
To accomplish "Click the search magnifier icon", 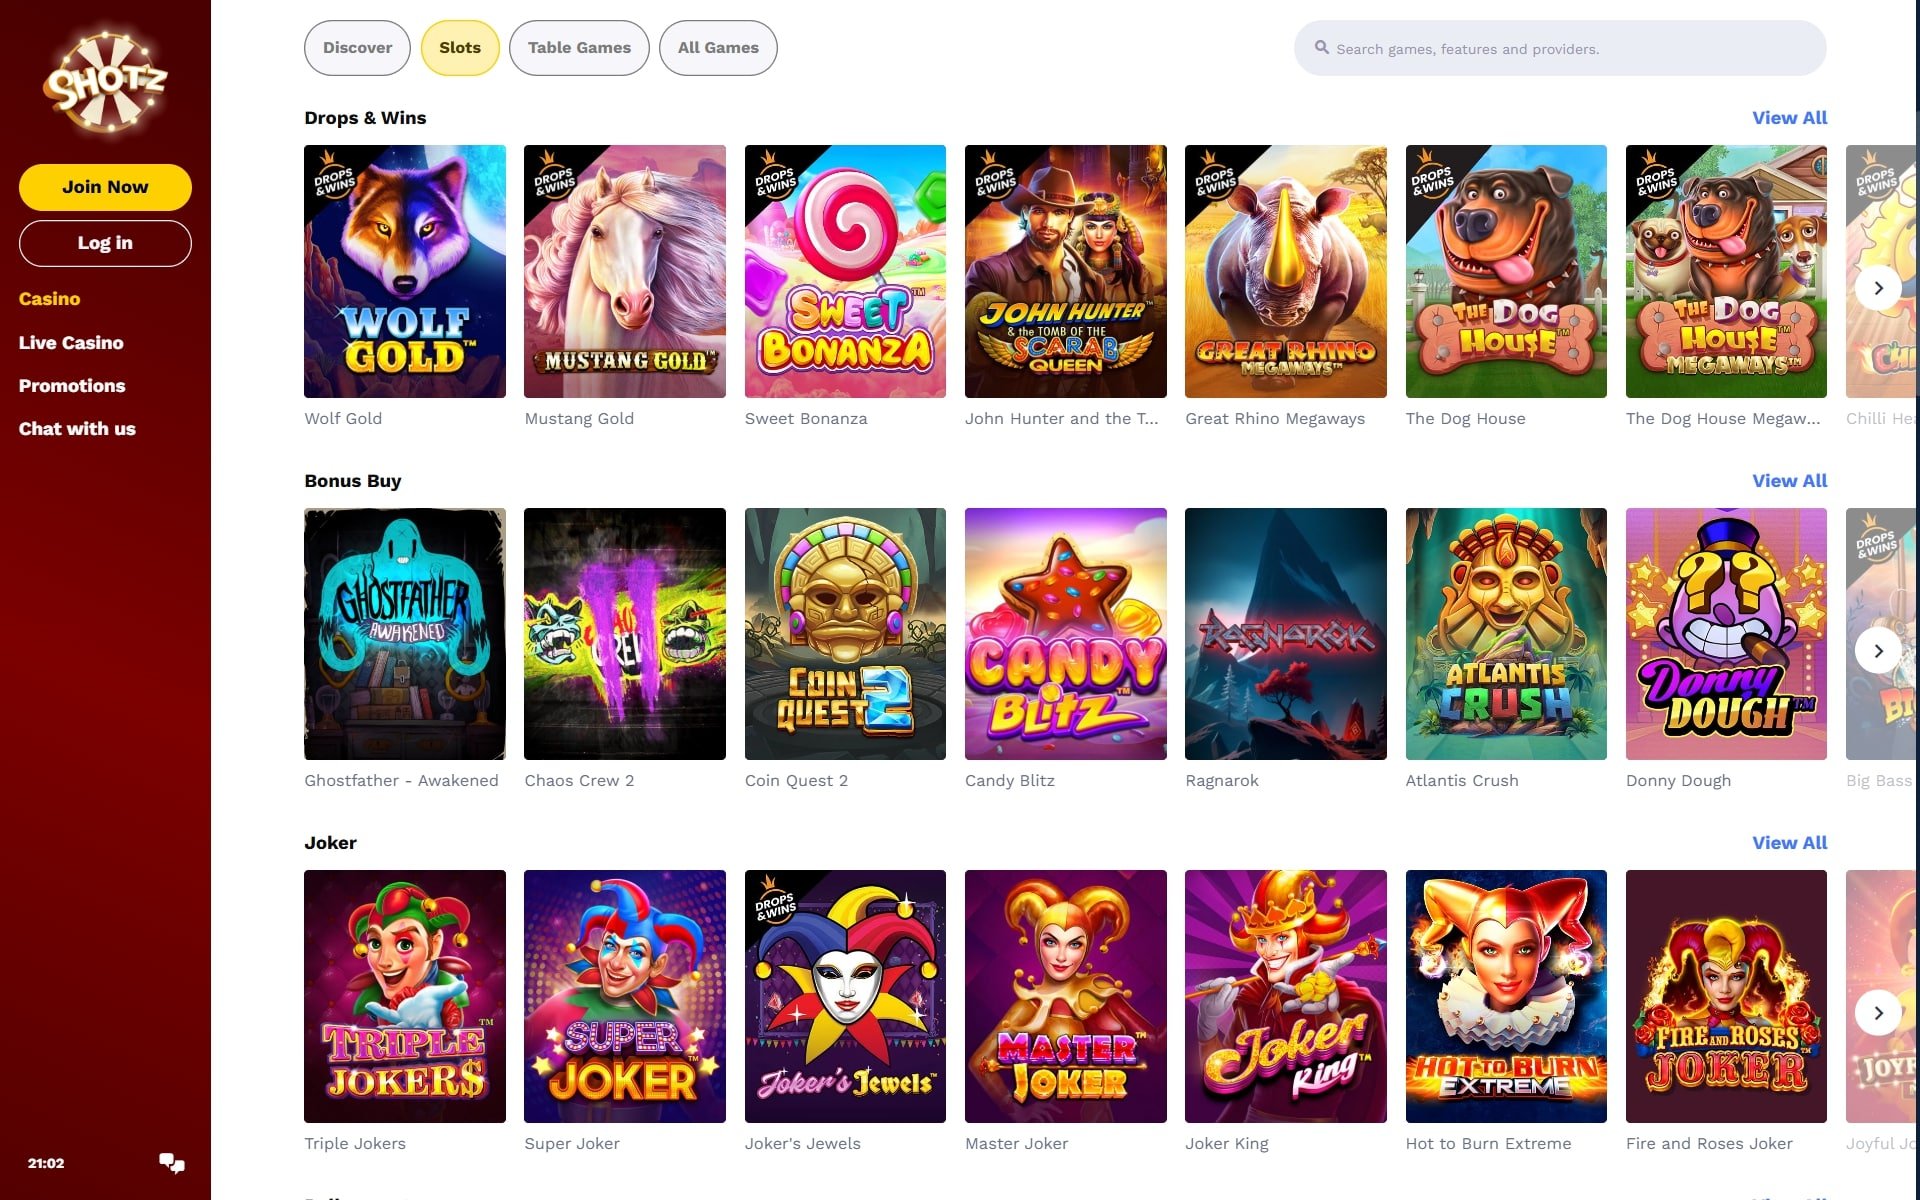I will pos(1321,47).
